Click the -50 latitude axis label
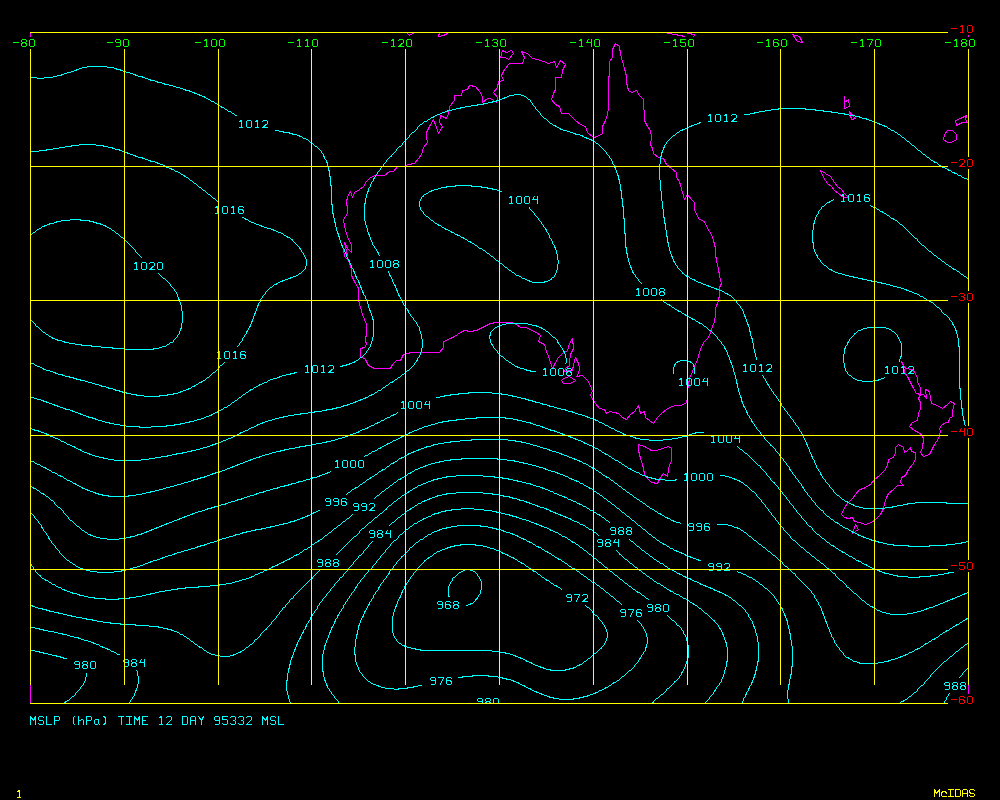Image resolution: width=1000 pixels, height=800 pixels. (960, 566)
